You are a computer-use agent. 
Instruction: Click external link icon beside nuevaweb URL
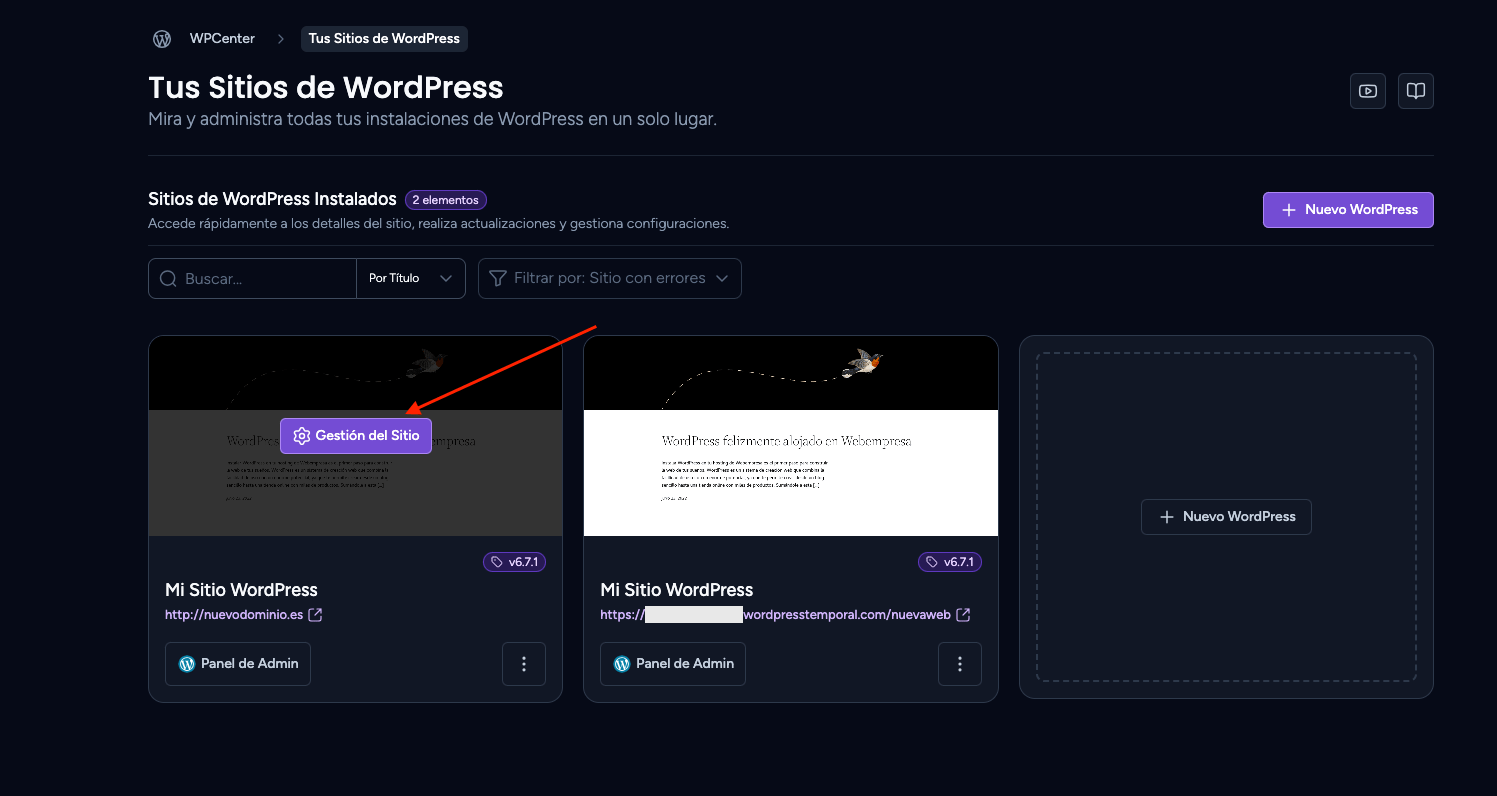(963, 615)
